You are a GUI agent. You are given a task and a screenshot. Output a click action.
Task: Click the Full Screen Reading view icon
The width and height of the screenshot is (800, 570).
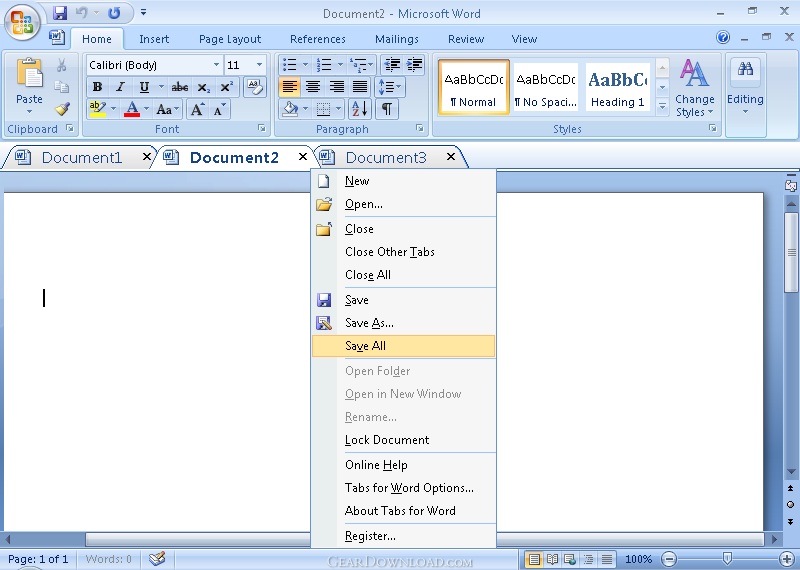552,559
